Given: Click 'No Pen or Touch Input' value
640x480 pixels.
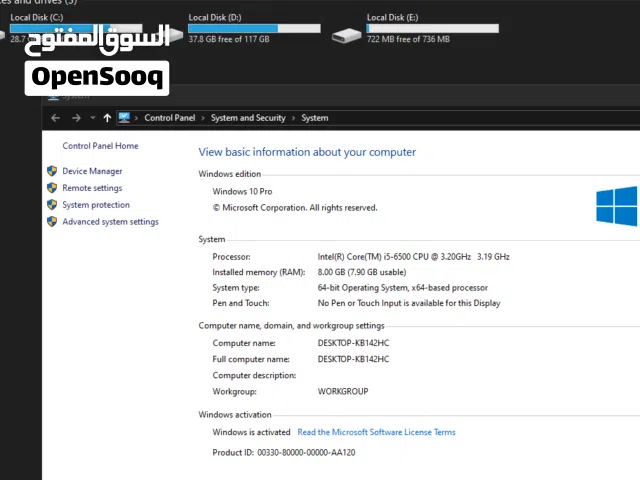Looking at the screenshot, I should (x=409, y=303).
